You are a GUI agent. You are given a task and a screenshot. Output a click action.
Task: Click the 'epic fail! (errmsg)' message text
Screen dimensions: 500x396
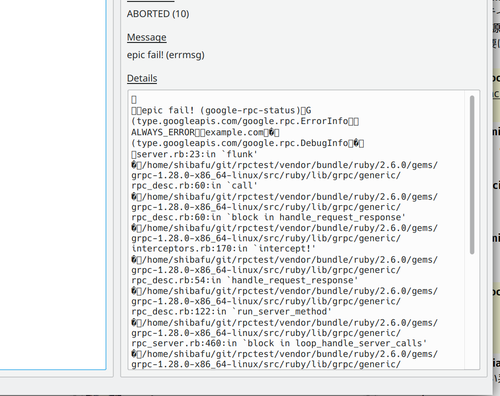(165, 55)
